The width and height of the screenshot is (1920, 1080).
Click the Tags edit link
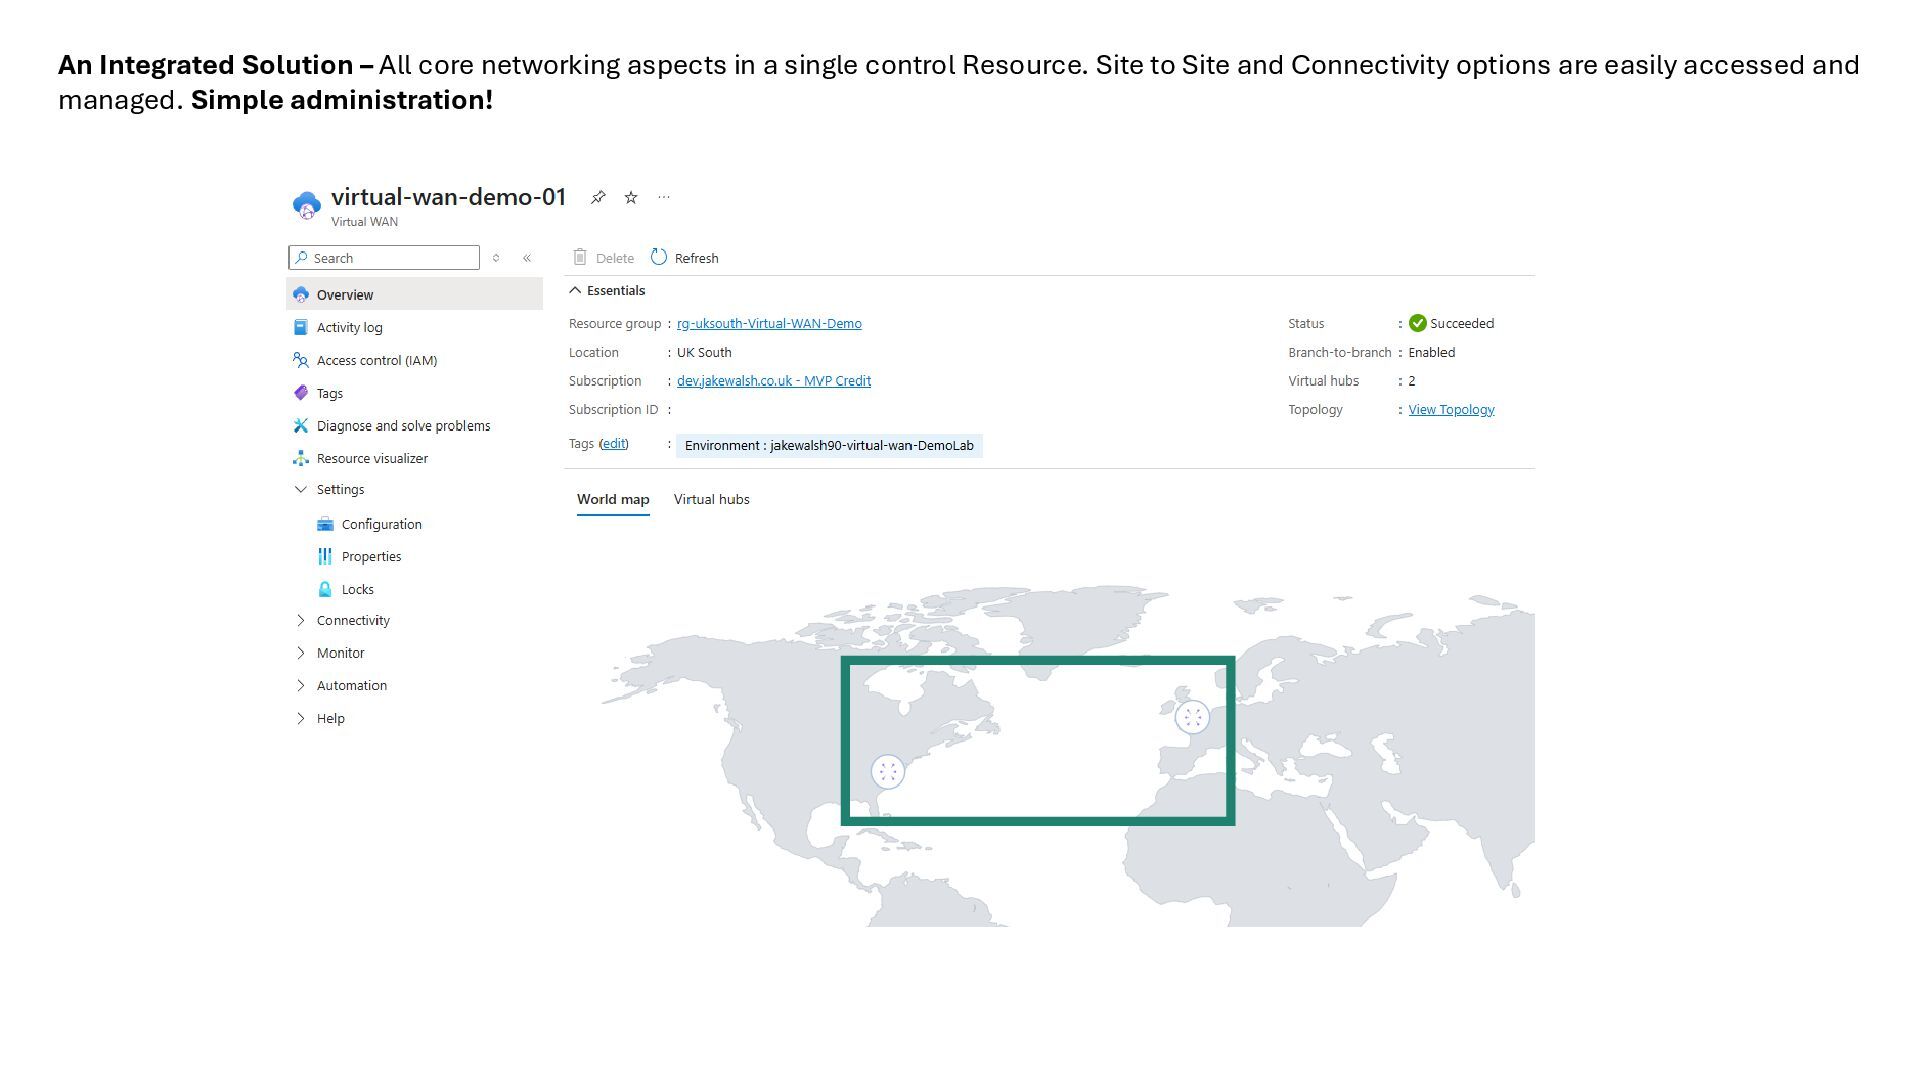point(614,444)
